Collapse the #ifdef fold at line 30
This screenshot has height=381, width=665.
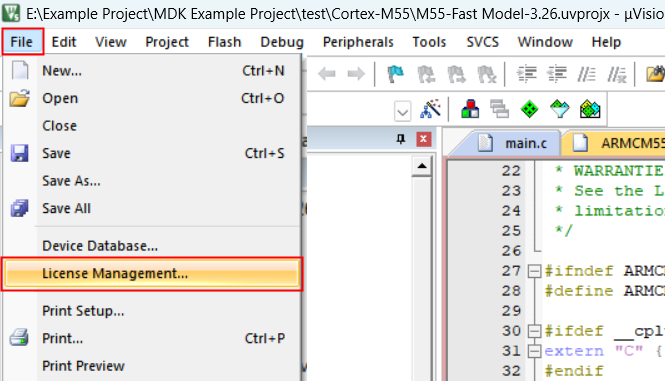click(x=534, y=331)
